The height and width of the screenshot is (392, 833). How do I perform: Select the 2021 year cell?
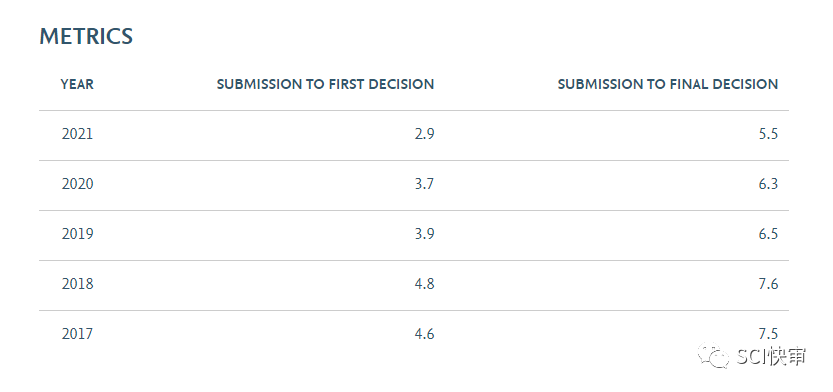coord(77,134)
